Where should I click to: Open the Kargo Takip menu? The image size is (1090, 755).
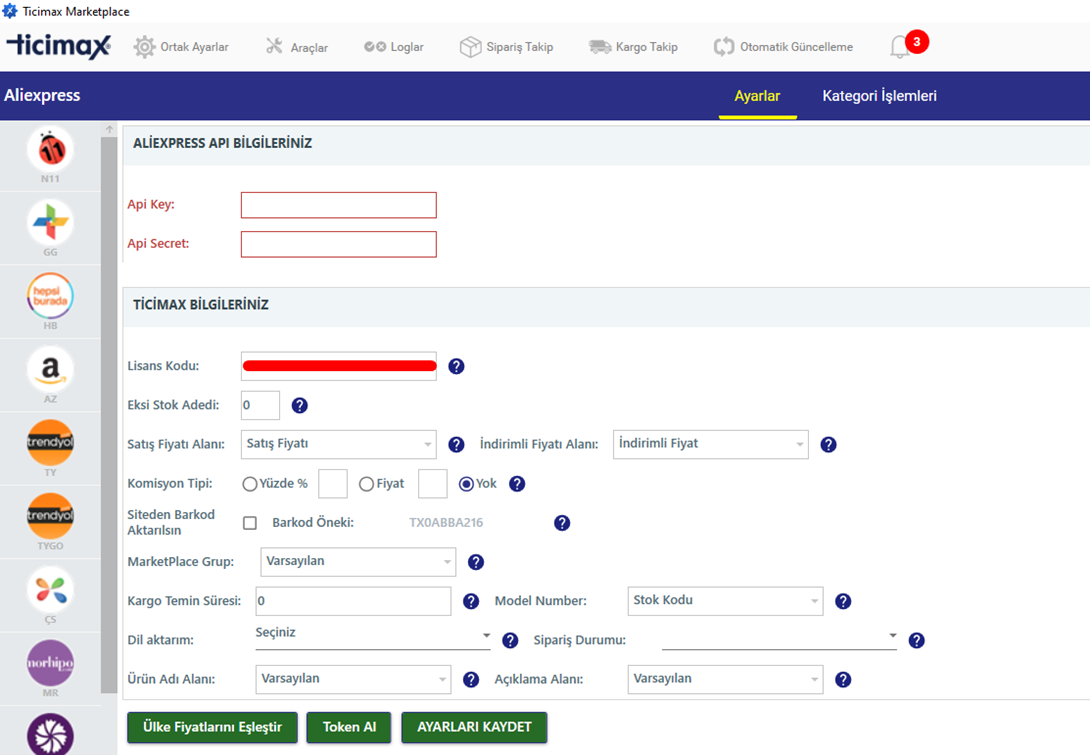[633, 47]
